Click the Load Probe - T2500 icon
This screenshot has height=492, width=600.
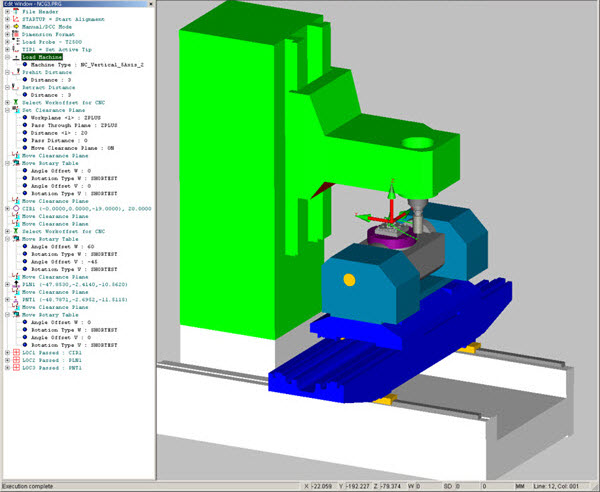pos(16,49)
